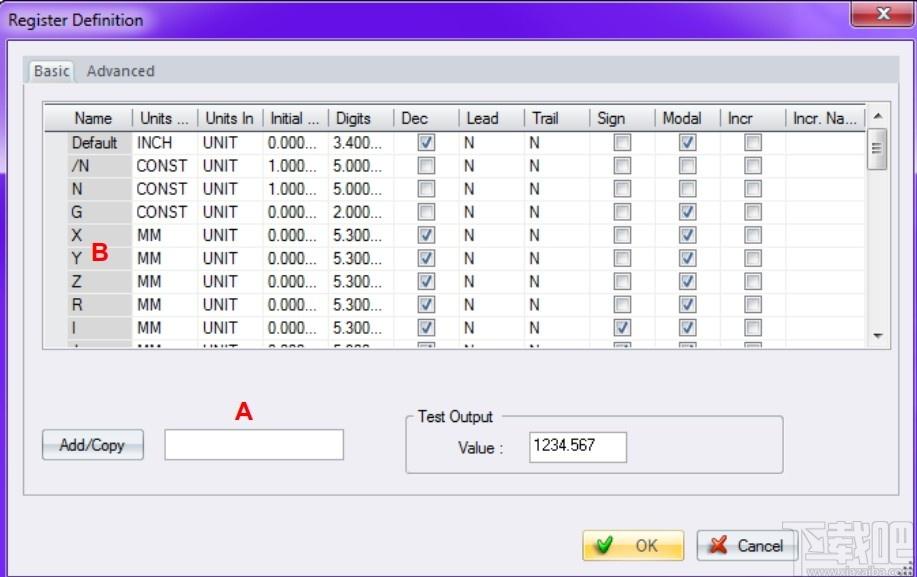Enable Incr checkbox for Z register
The image size is (917, 577).
tap(753, 281)
